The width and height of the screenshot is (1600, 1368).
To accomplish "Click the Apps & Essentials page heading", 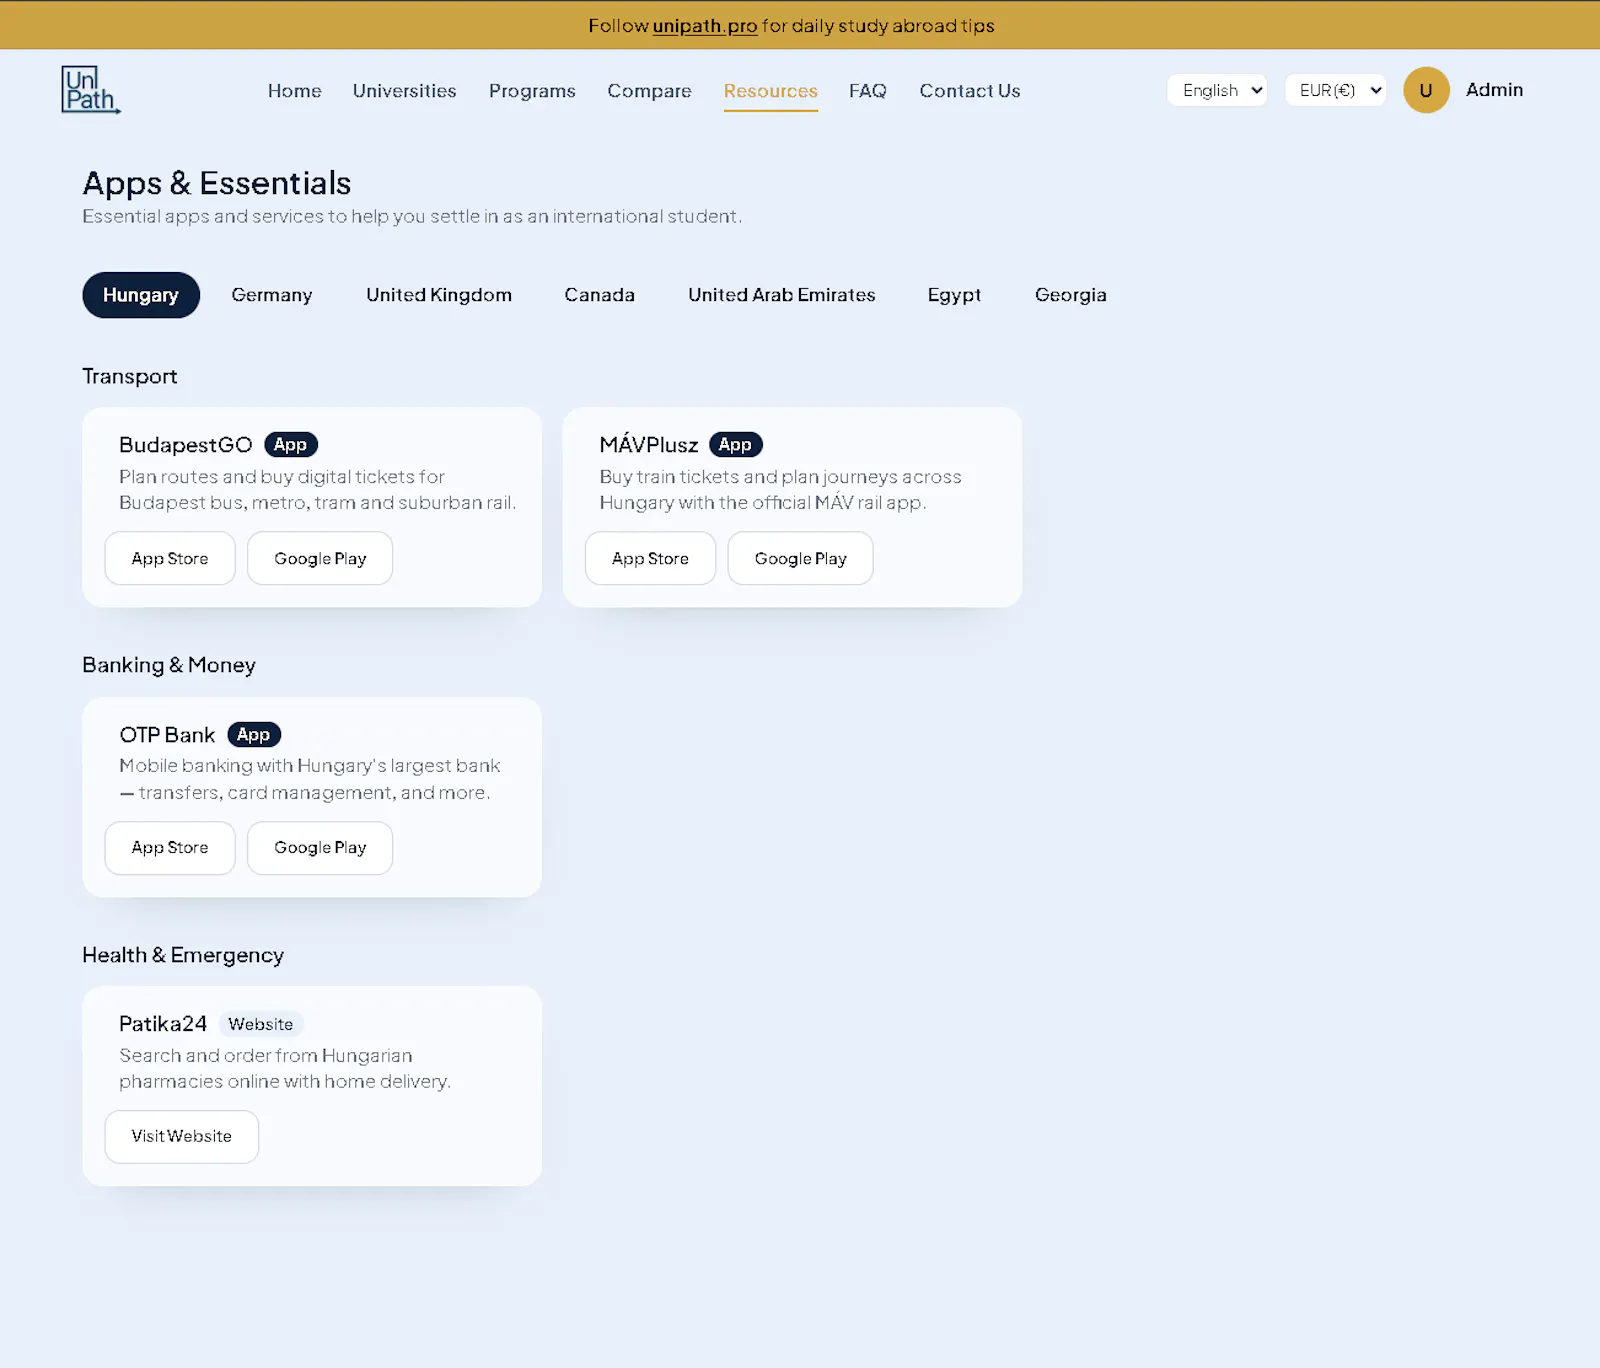I will (217, 184).
